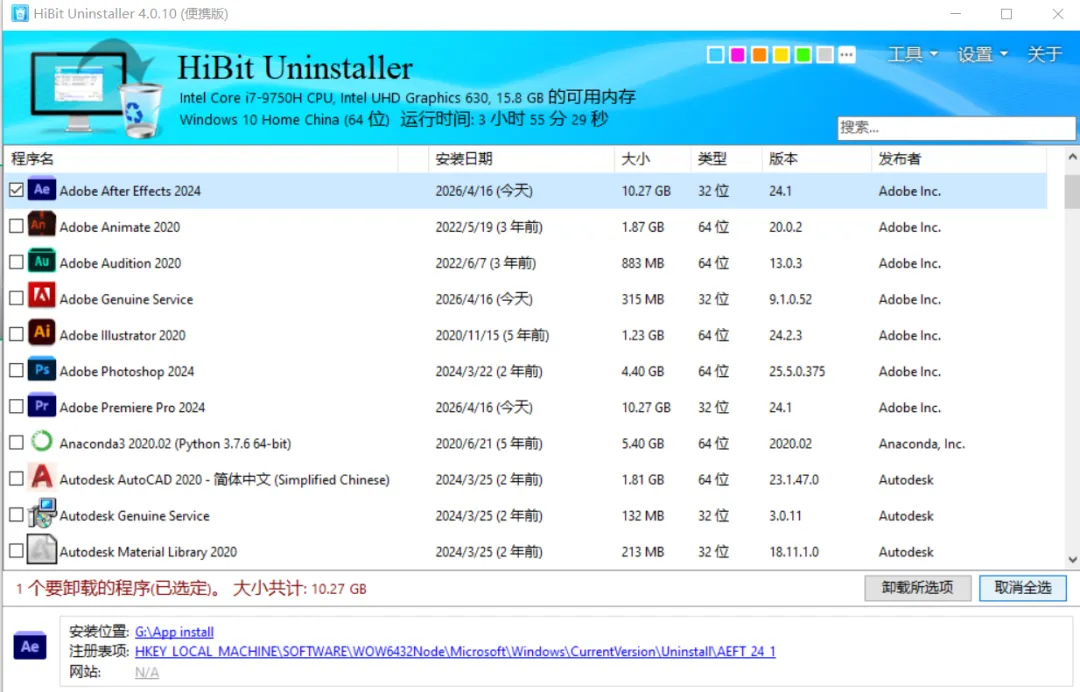Viewport: 1080px width, 692px height.
Task: Select the Anaconda3 2020.02 (Python 3.7.6 64-bit) row
Action: pos(526,443)
